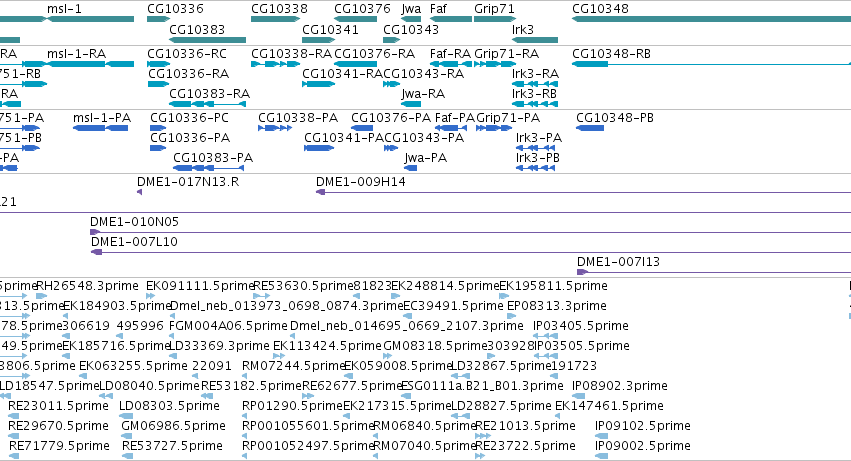Image resolution: width=851 pixels, height=461 pixels.
Task: Select EST EK063255.5prime
Action: [x=84, y=376]
